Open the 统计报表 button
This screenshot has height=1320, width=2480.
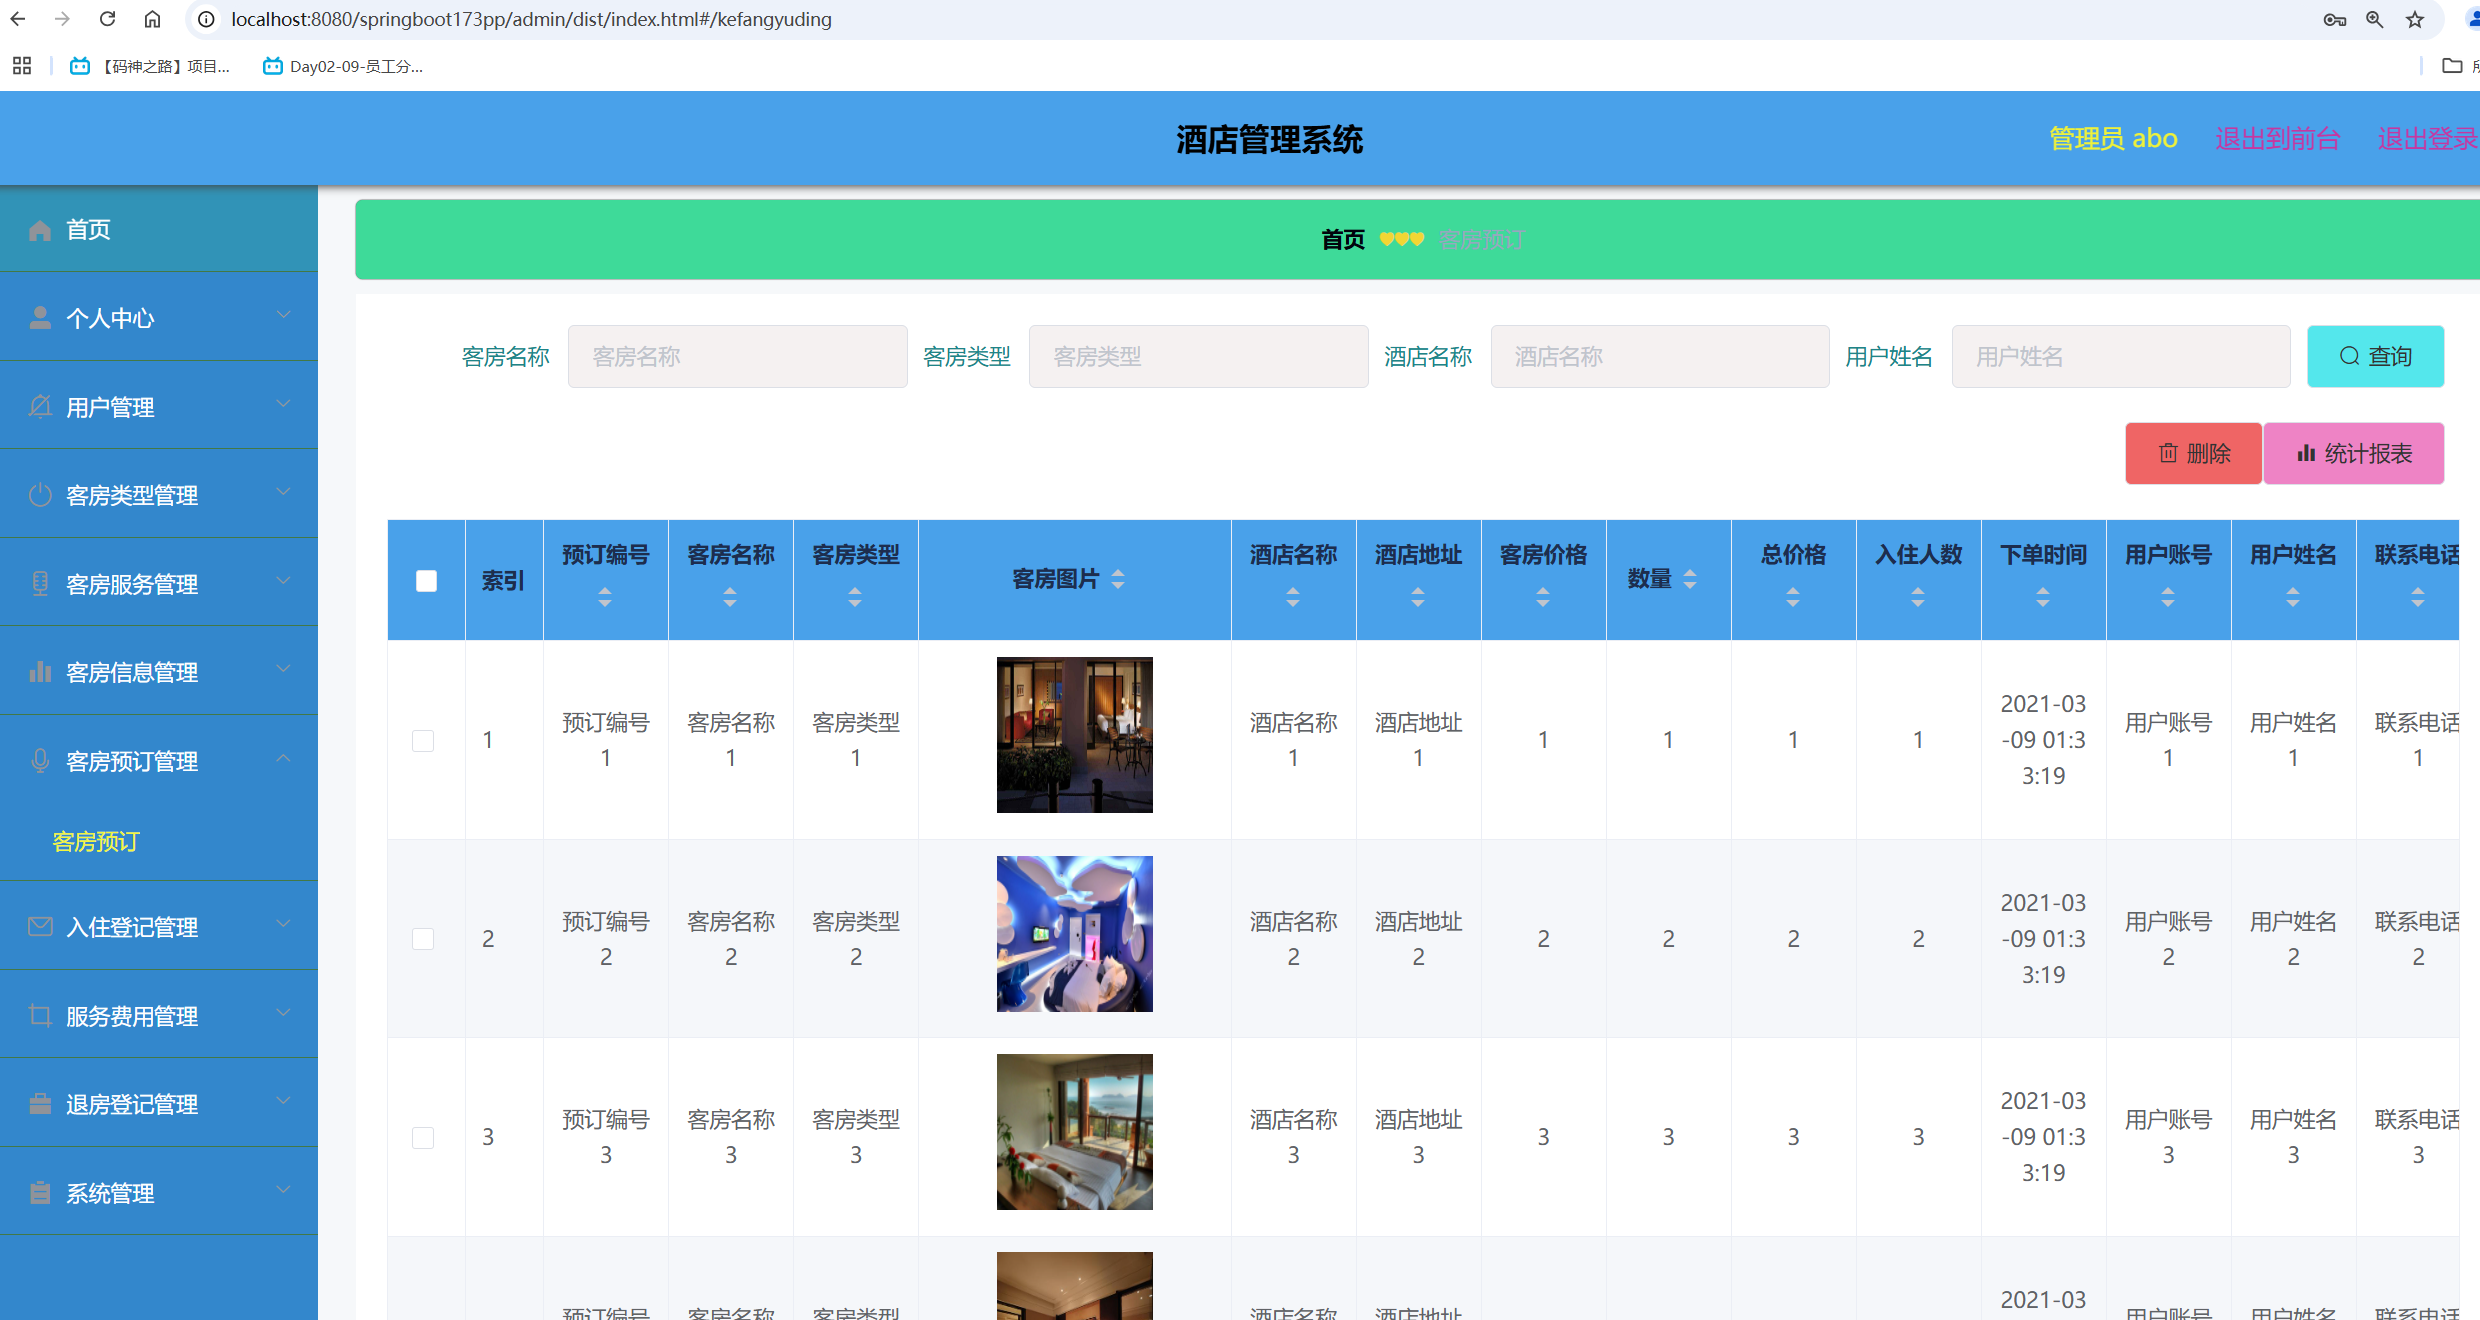[x=2354, y=453]
